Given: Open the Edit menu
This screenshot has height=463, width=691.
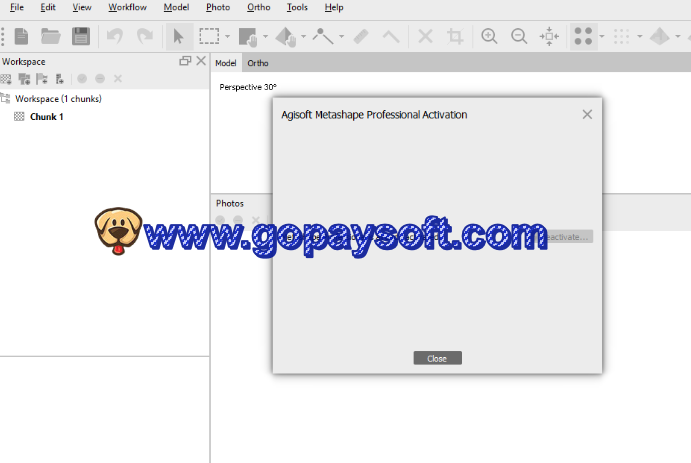Looking at the screenshot, I should click(x=48, y=7).
